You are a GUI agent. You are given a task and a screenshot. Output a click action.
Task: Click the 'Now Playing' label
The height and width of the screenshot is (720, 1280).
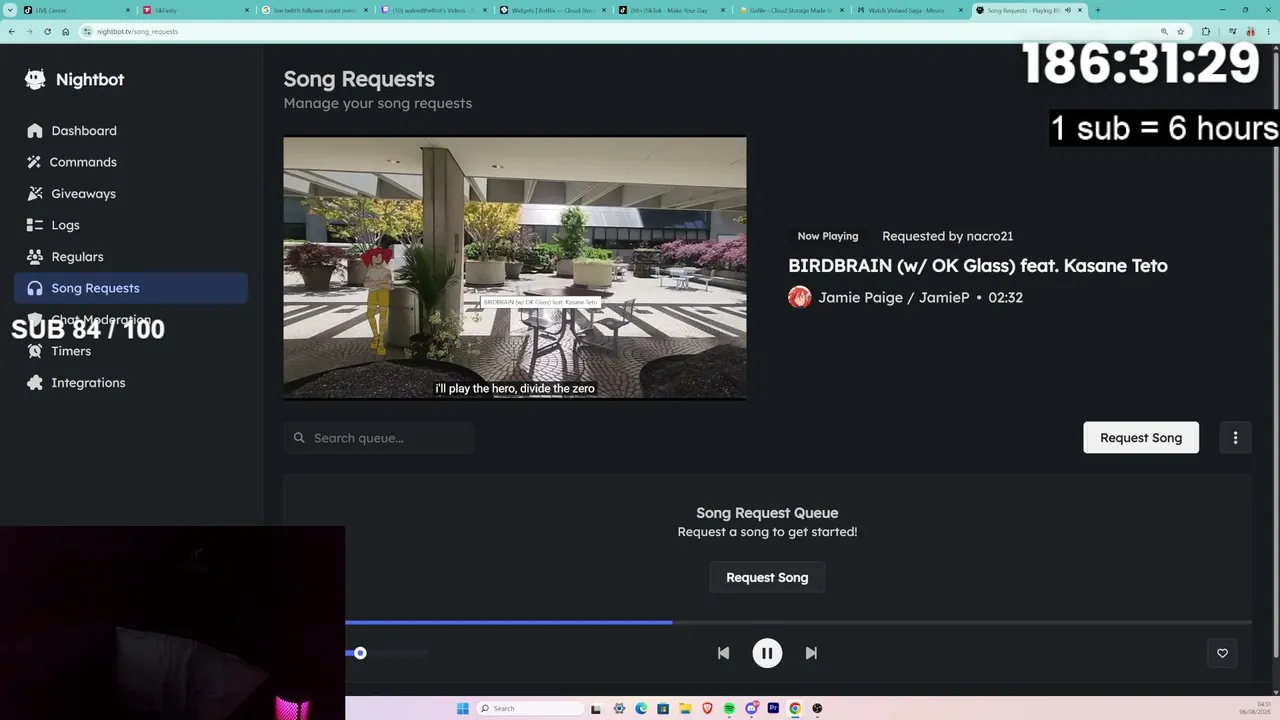(828, 236)
